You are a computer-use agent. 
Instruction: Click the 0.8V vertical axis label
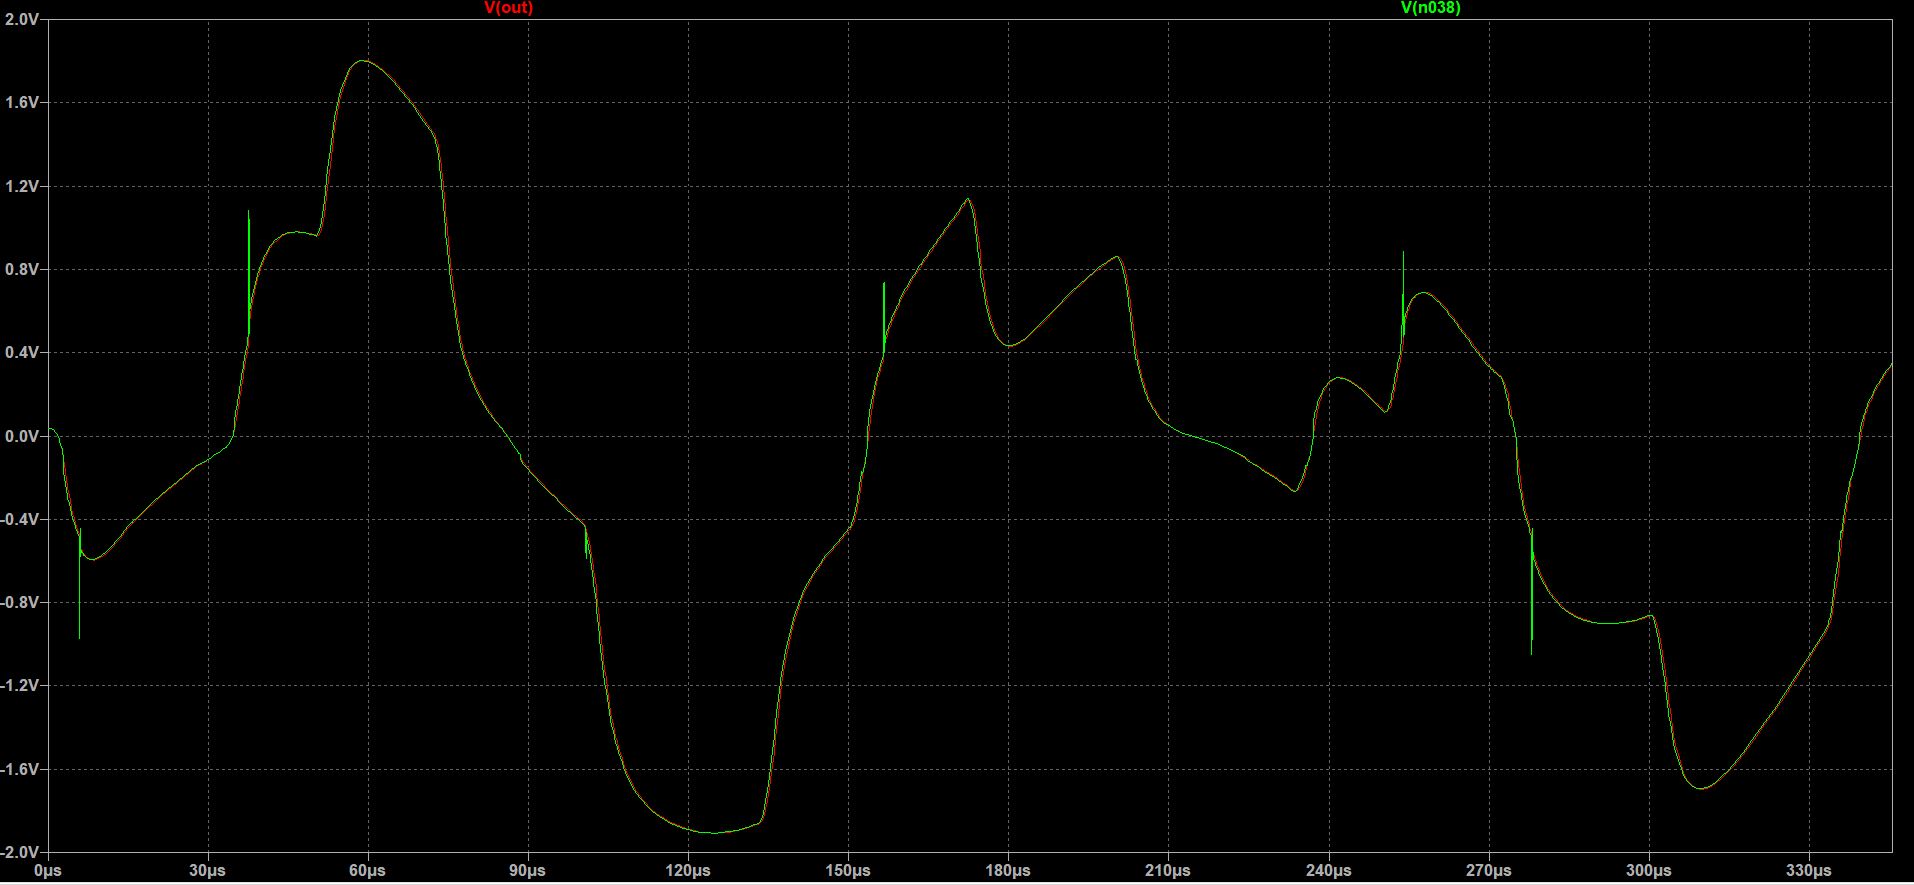click(23, 270)
